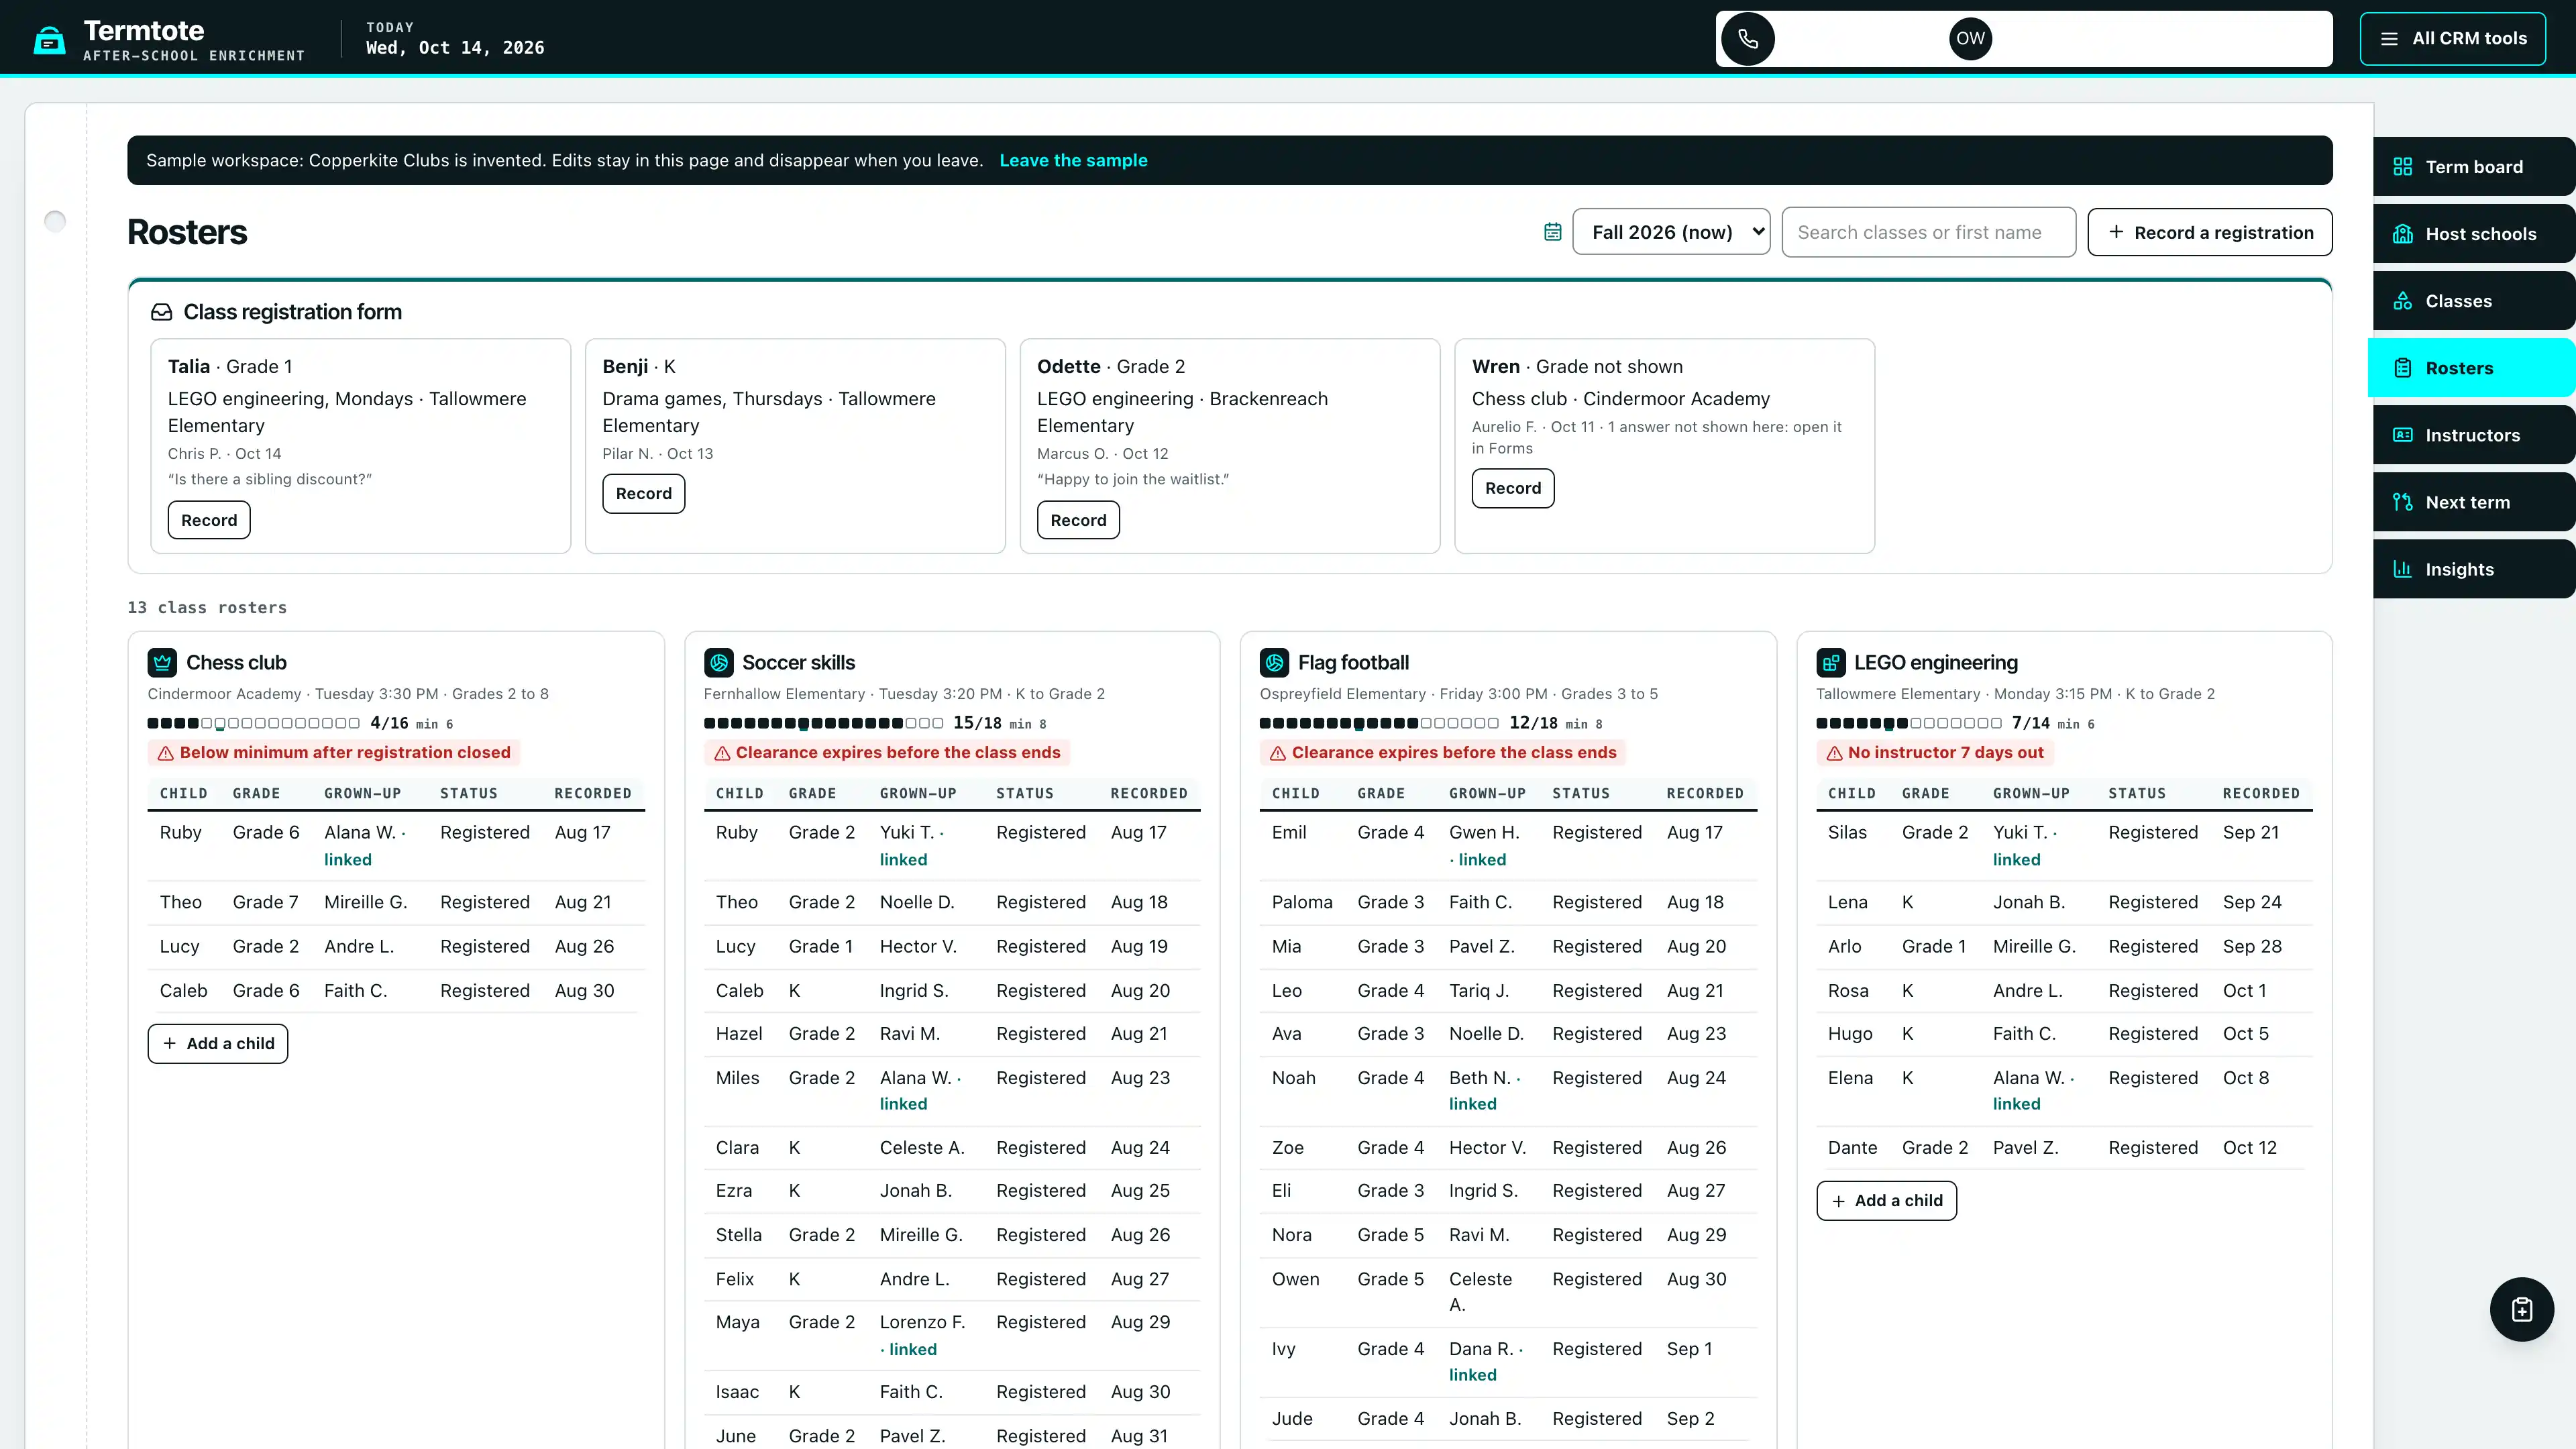Switch to the Instructors section
Viewport: 2576px width, 1449px height.
click(x=2474, y=435)
